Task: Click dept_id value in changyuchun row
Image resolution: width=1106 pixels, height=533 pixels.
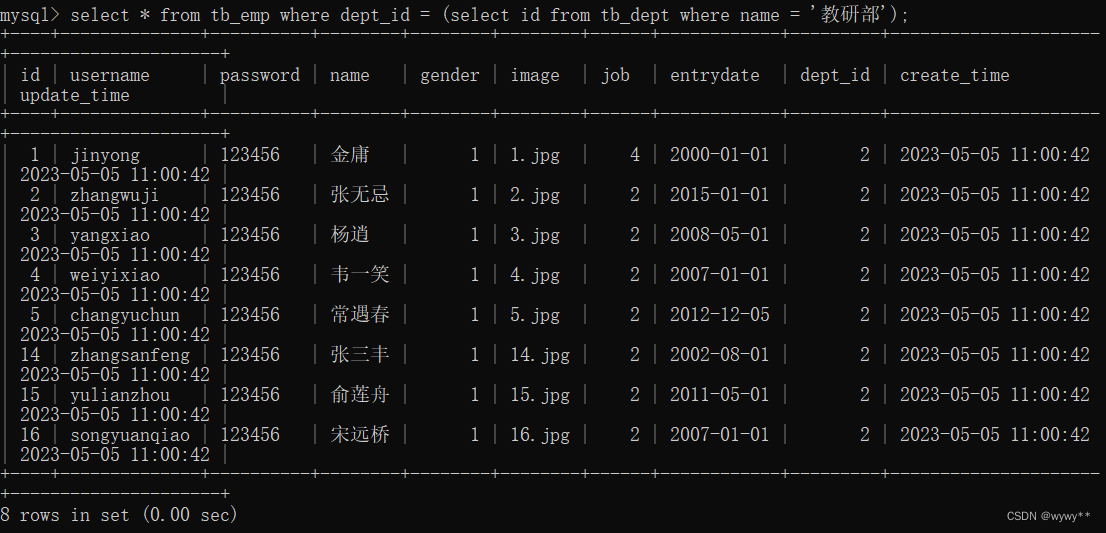Action: coord(865,314)
